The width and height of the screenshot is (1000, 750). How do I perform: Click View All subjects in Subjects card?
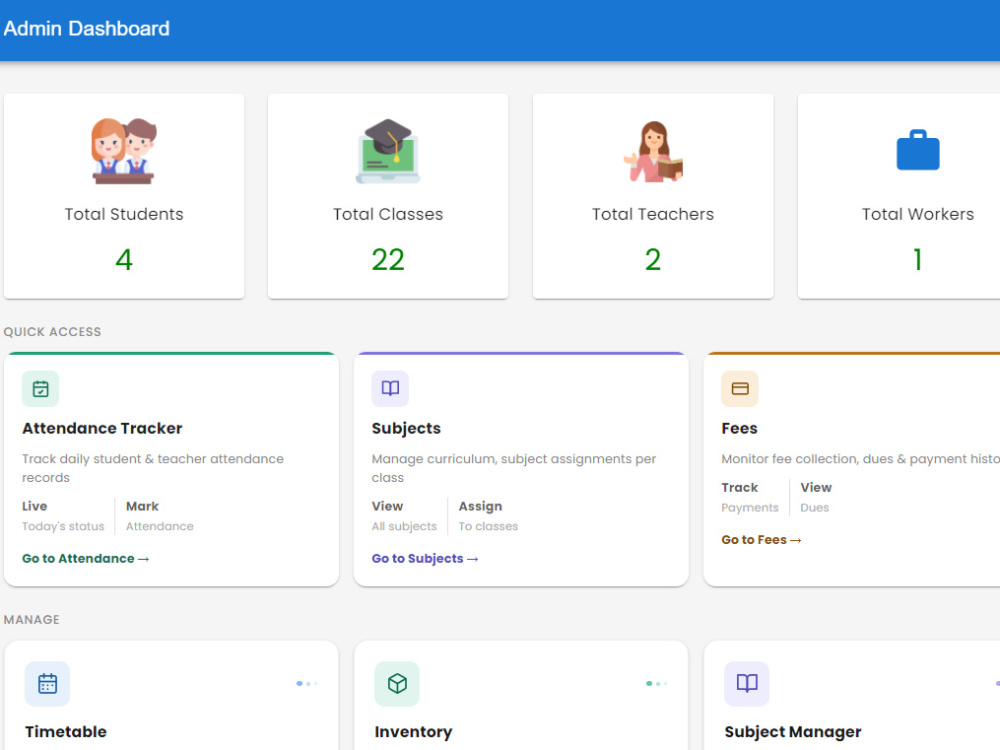coord(404,516)
